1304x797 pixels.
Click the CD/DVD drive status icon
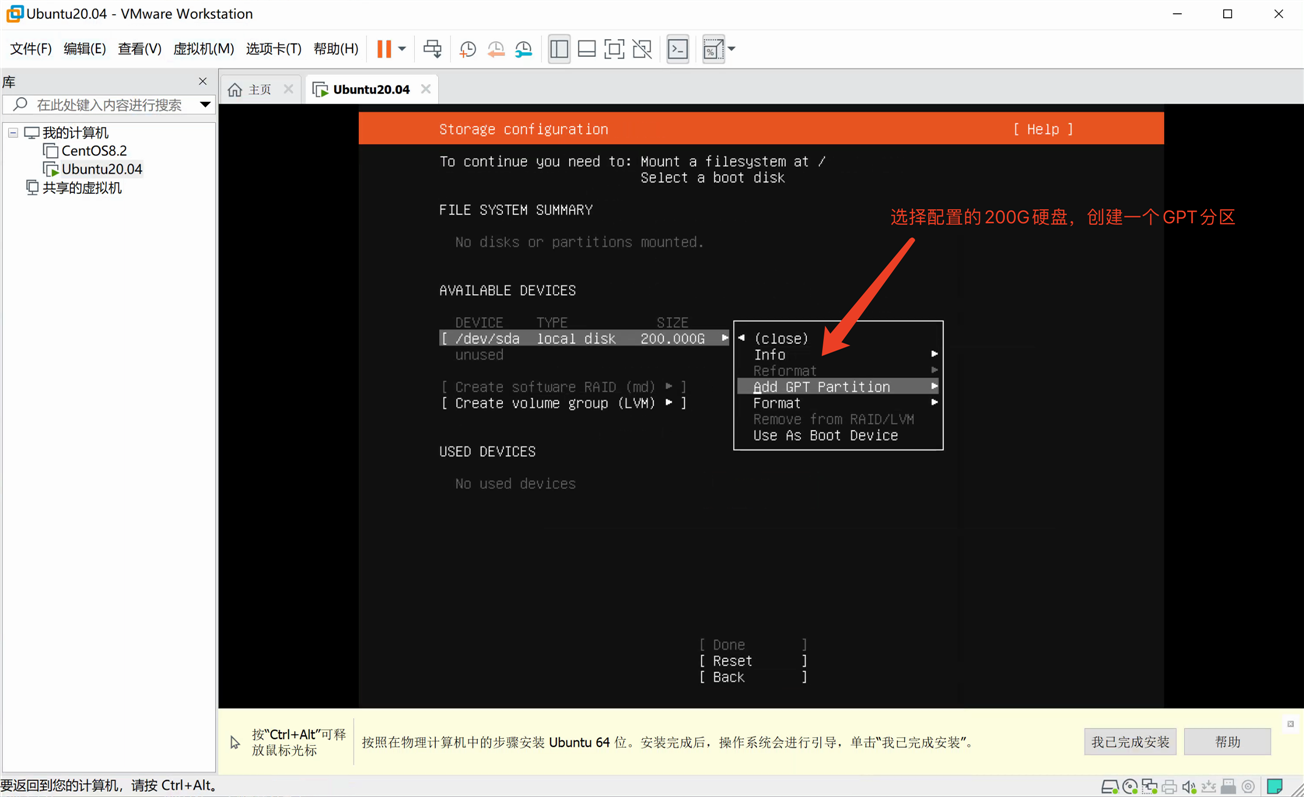coord(1130,787)
